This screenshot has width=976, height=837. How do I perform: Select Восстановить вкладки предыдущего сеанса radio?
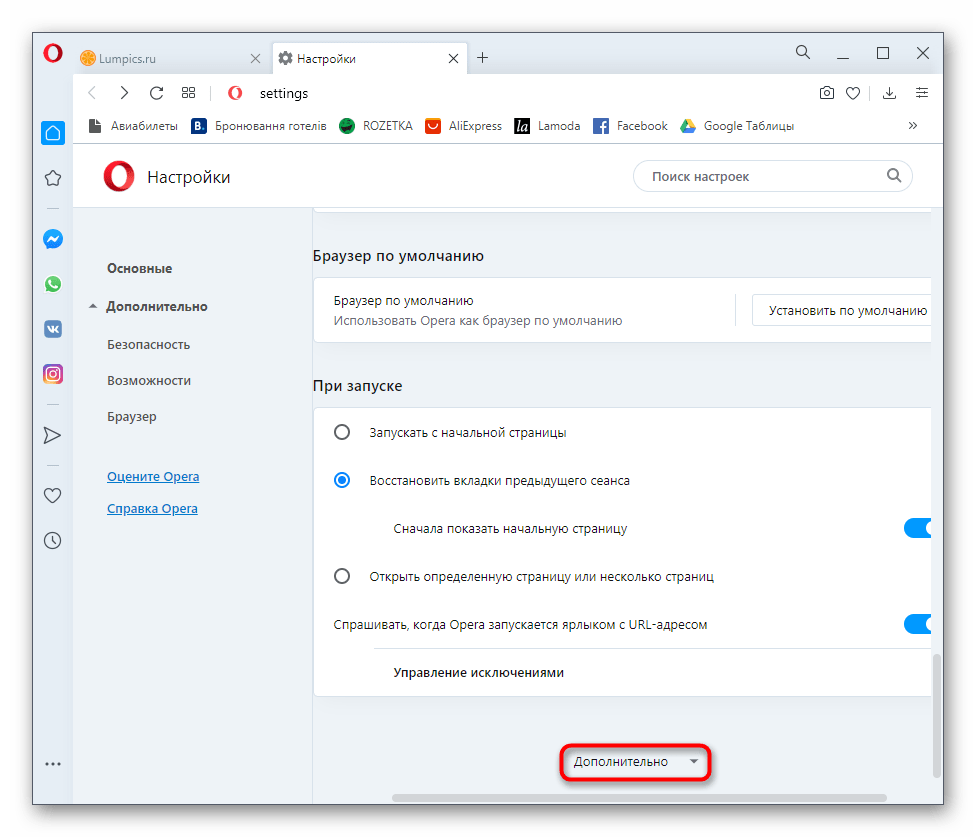click(x=342, y=480)
